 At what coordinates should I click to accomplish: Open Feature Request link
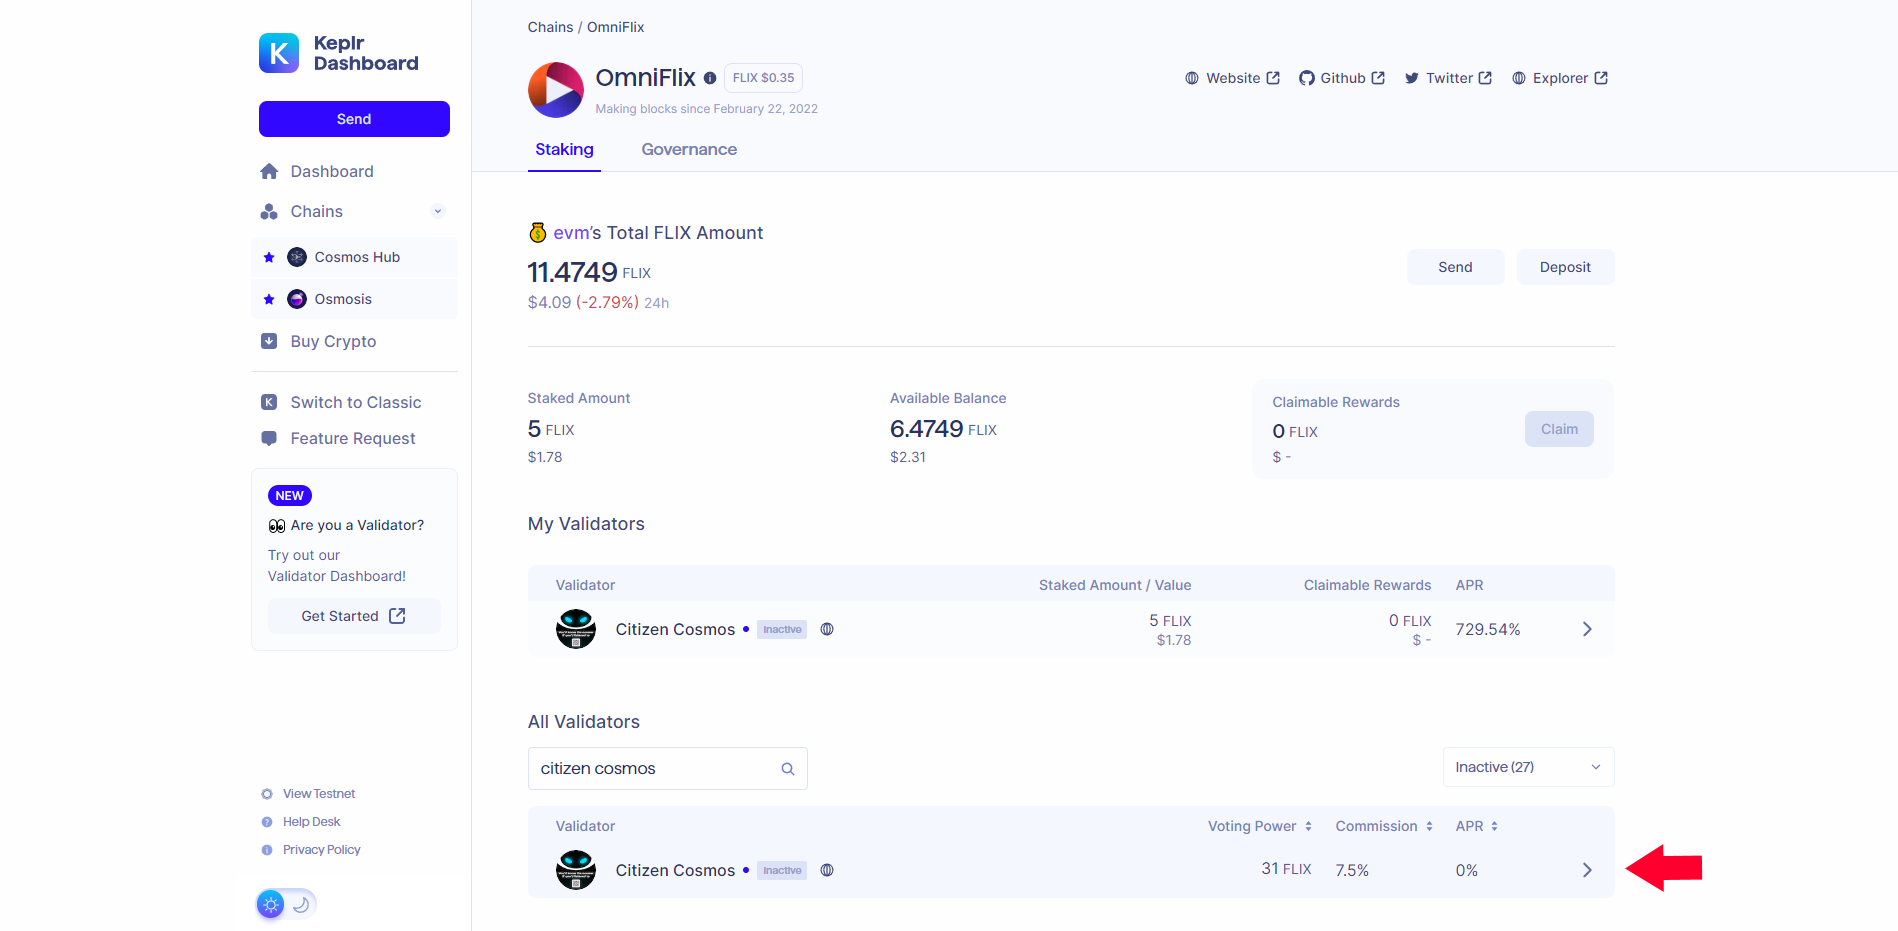click(352, 438)
